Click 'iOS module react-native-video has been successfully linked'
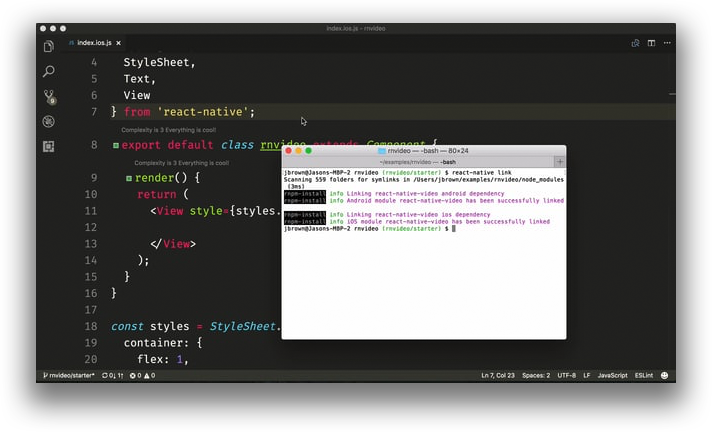Viewport: 712px width, 432px height. tap(448, 222)
